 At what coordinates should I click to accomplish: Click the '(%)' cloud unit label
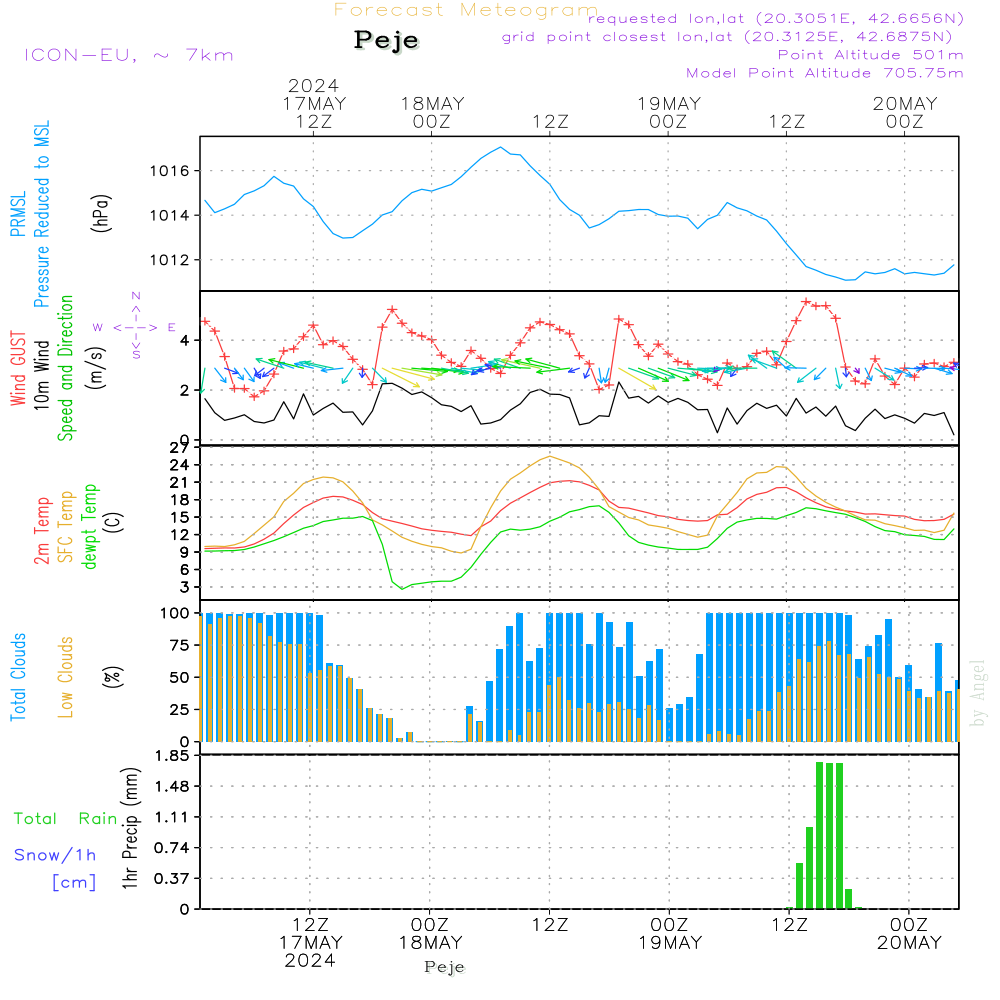[x=113, y=677]
